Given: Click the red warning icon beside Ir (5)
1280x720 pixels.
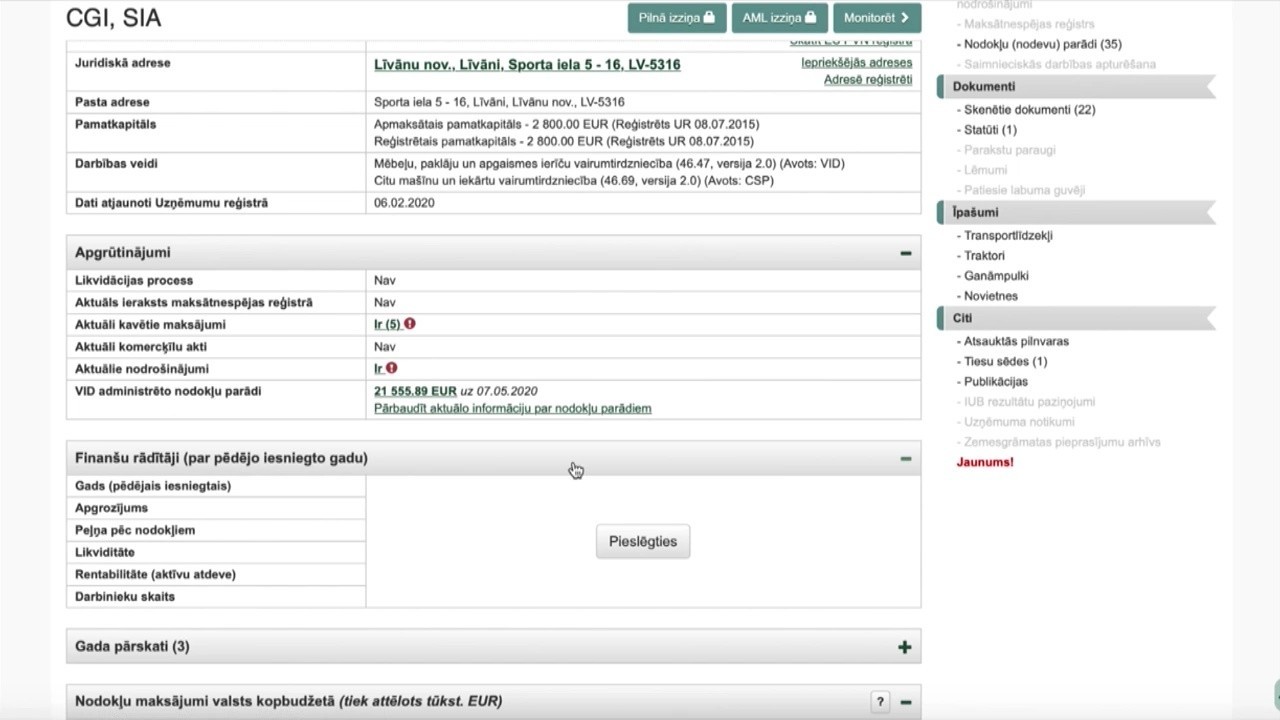Looking at the screenshot, I should [x=410, y=324].
